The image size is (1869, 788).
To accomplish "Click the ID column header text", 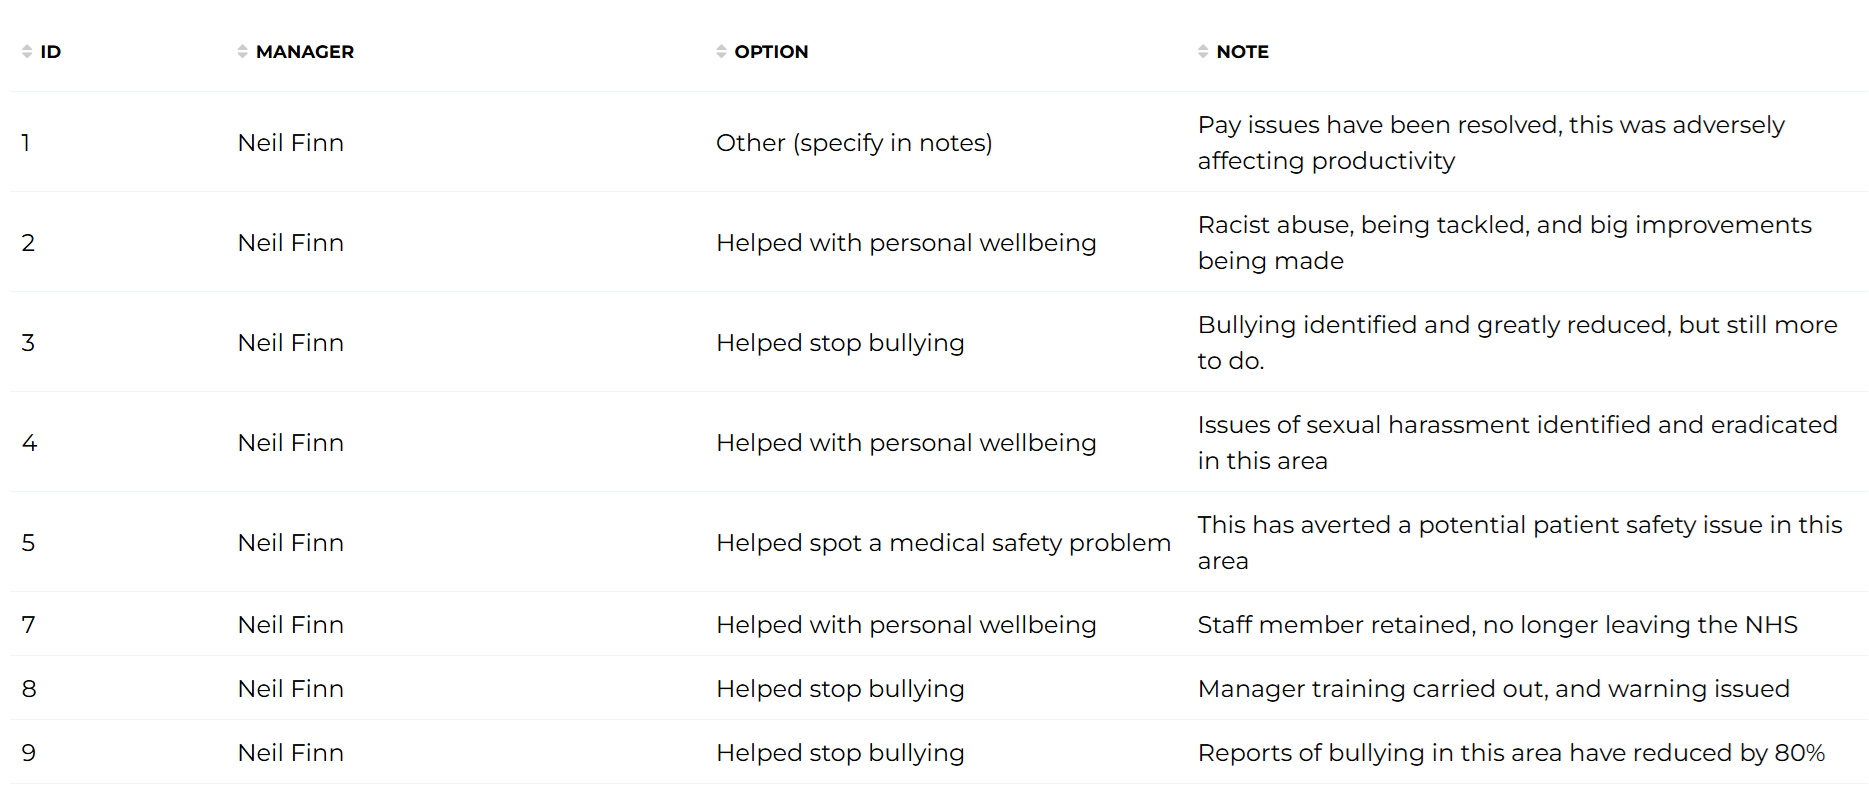I will coord(51,52).
